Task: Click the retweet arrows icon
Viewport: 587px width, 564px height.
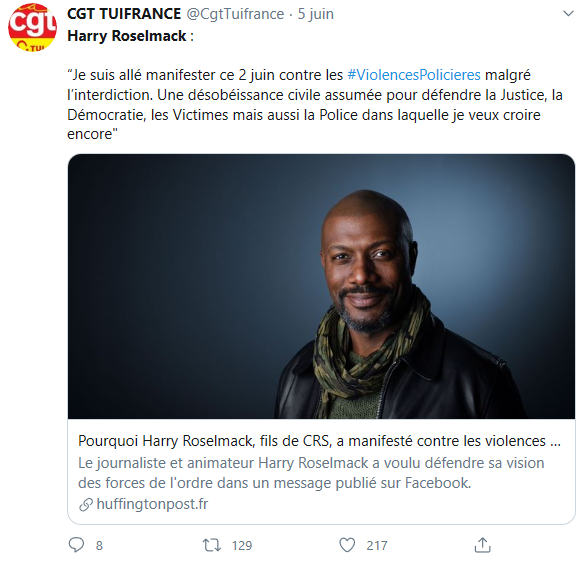Action: coord(212,545)
